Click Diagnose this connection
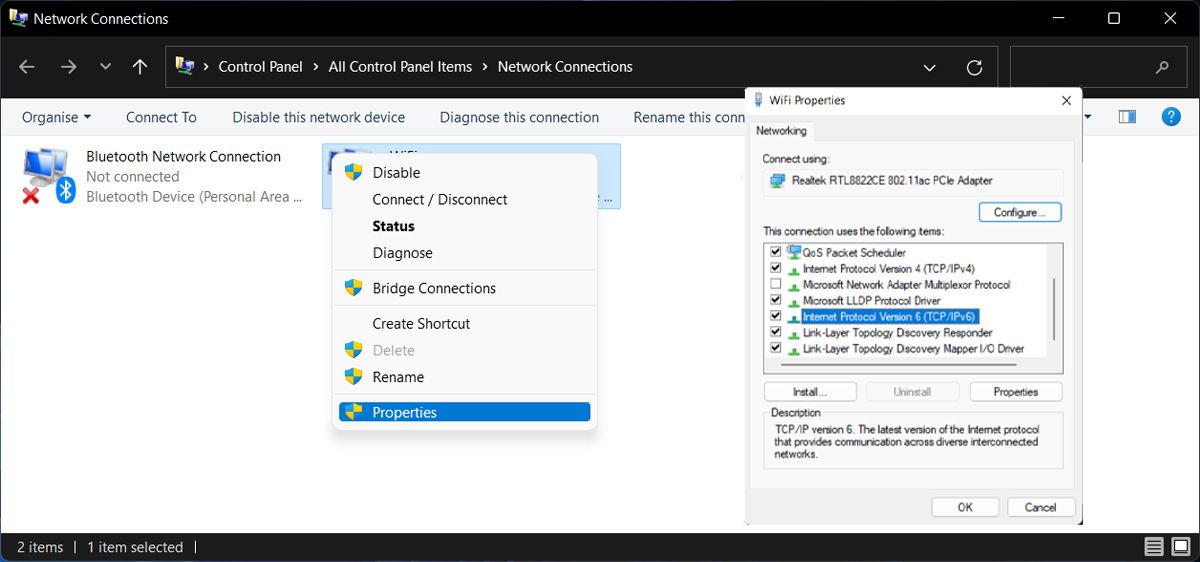Viewport: 1200px width, 562px height. (519, 117)
